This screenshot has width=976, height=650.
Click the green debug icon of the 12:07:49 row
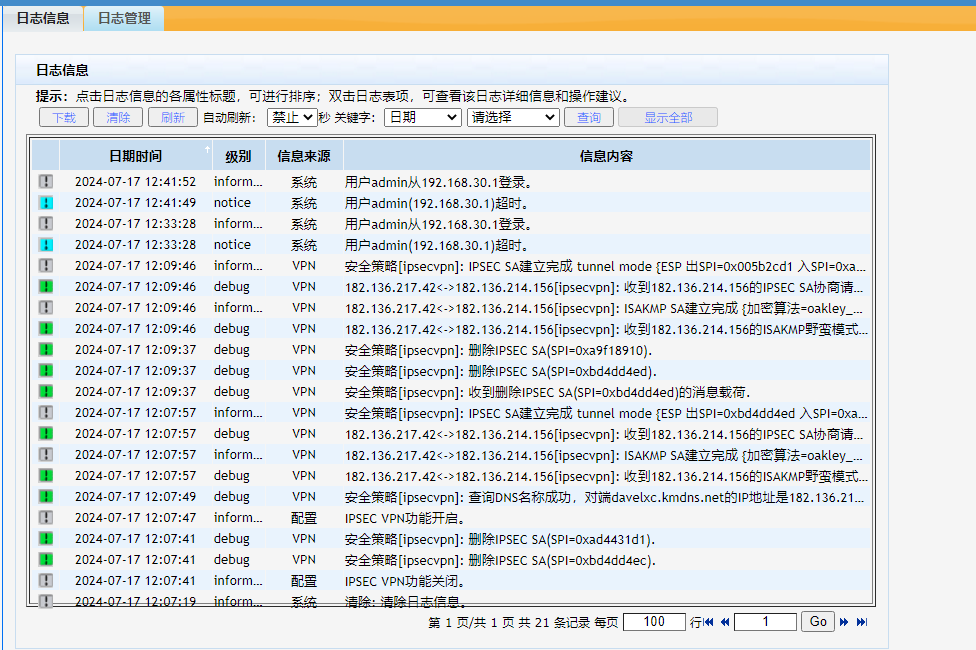tap(45, 497)
